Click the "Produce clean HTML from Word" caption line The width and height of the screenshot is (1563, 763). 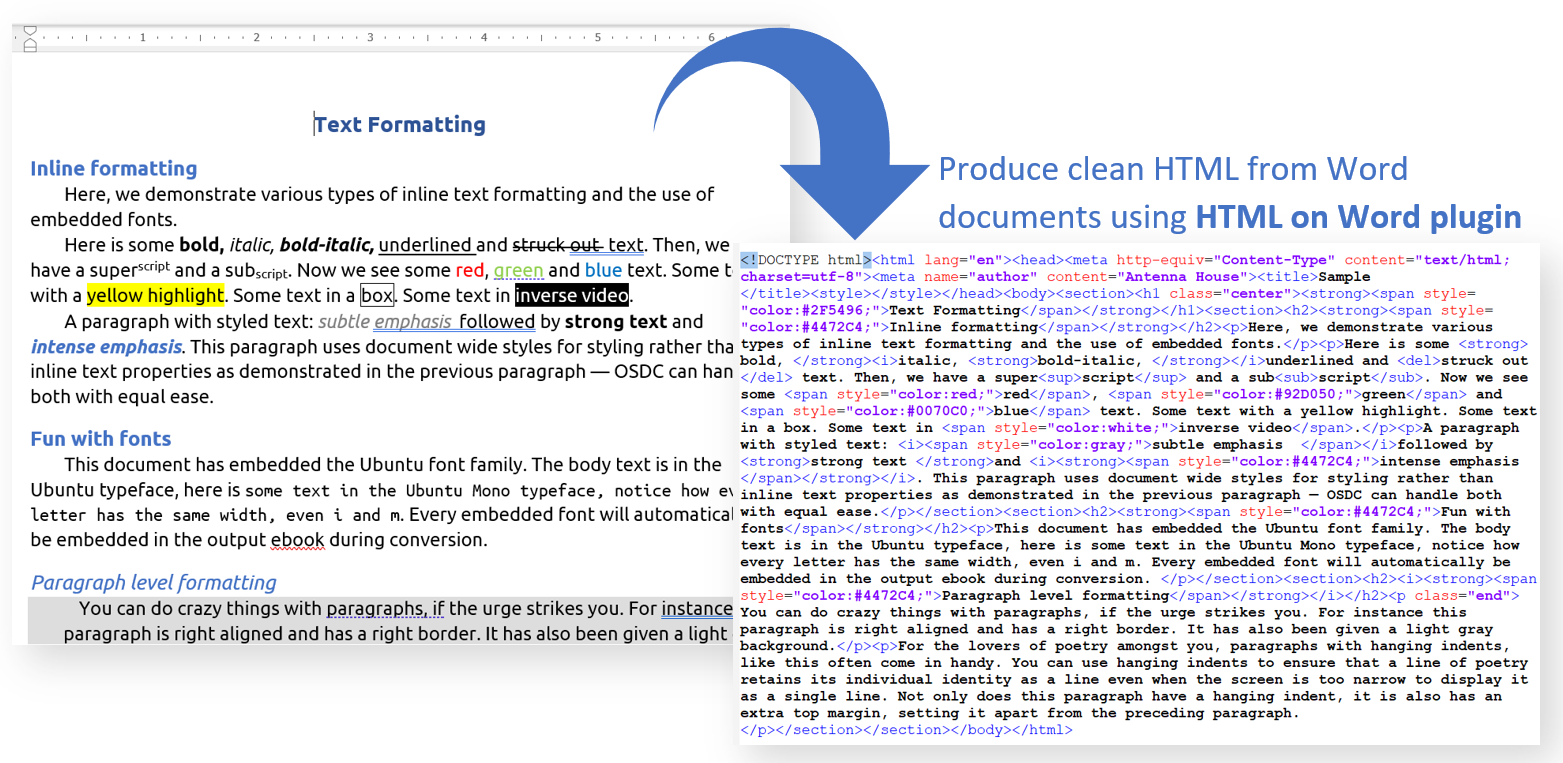[1173, 169]
